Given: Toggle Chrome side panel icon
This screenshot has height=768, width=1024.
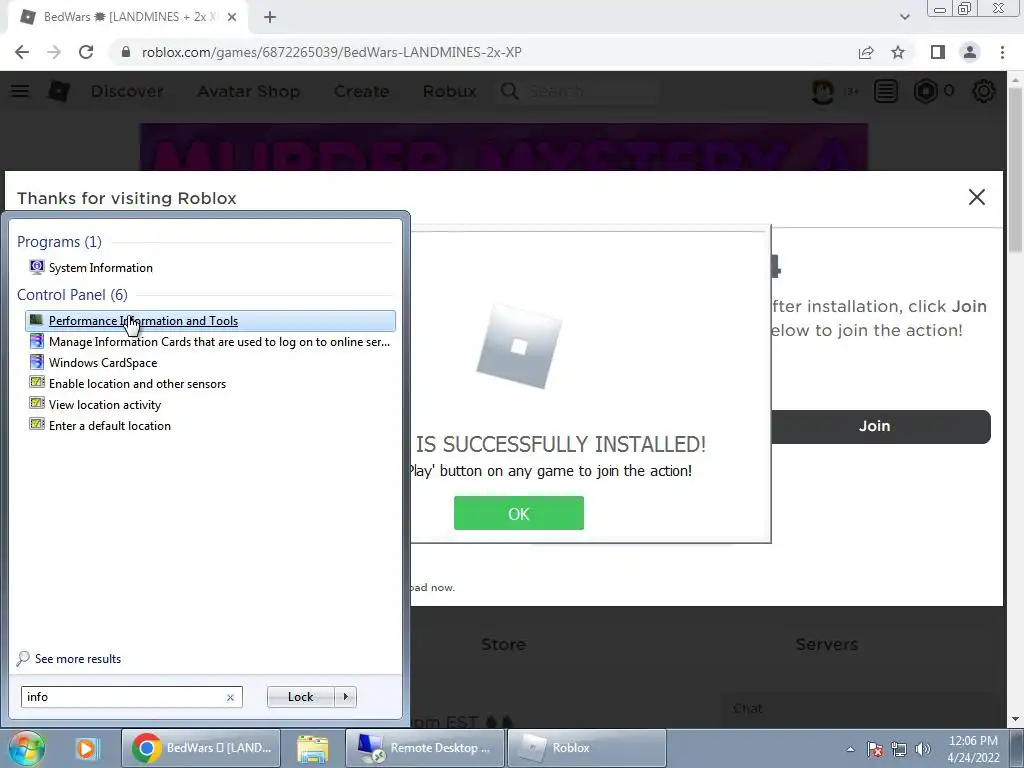Looking at the screenshot, I should coord(938,52).
